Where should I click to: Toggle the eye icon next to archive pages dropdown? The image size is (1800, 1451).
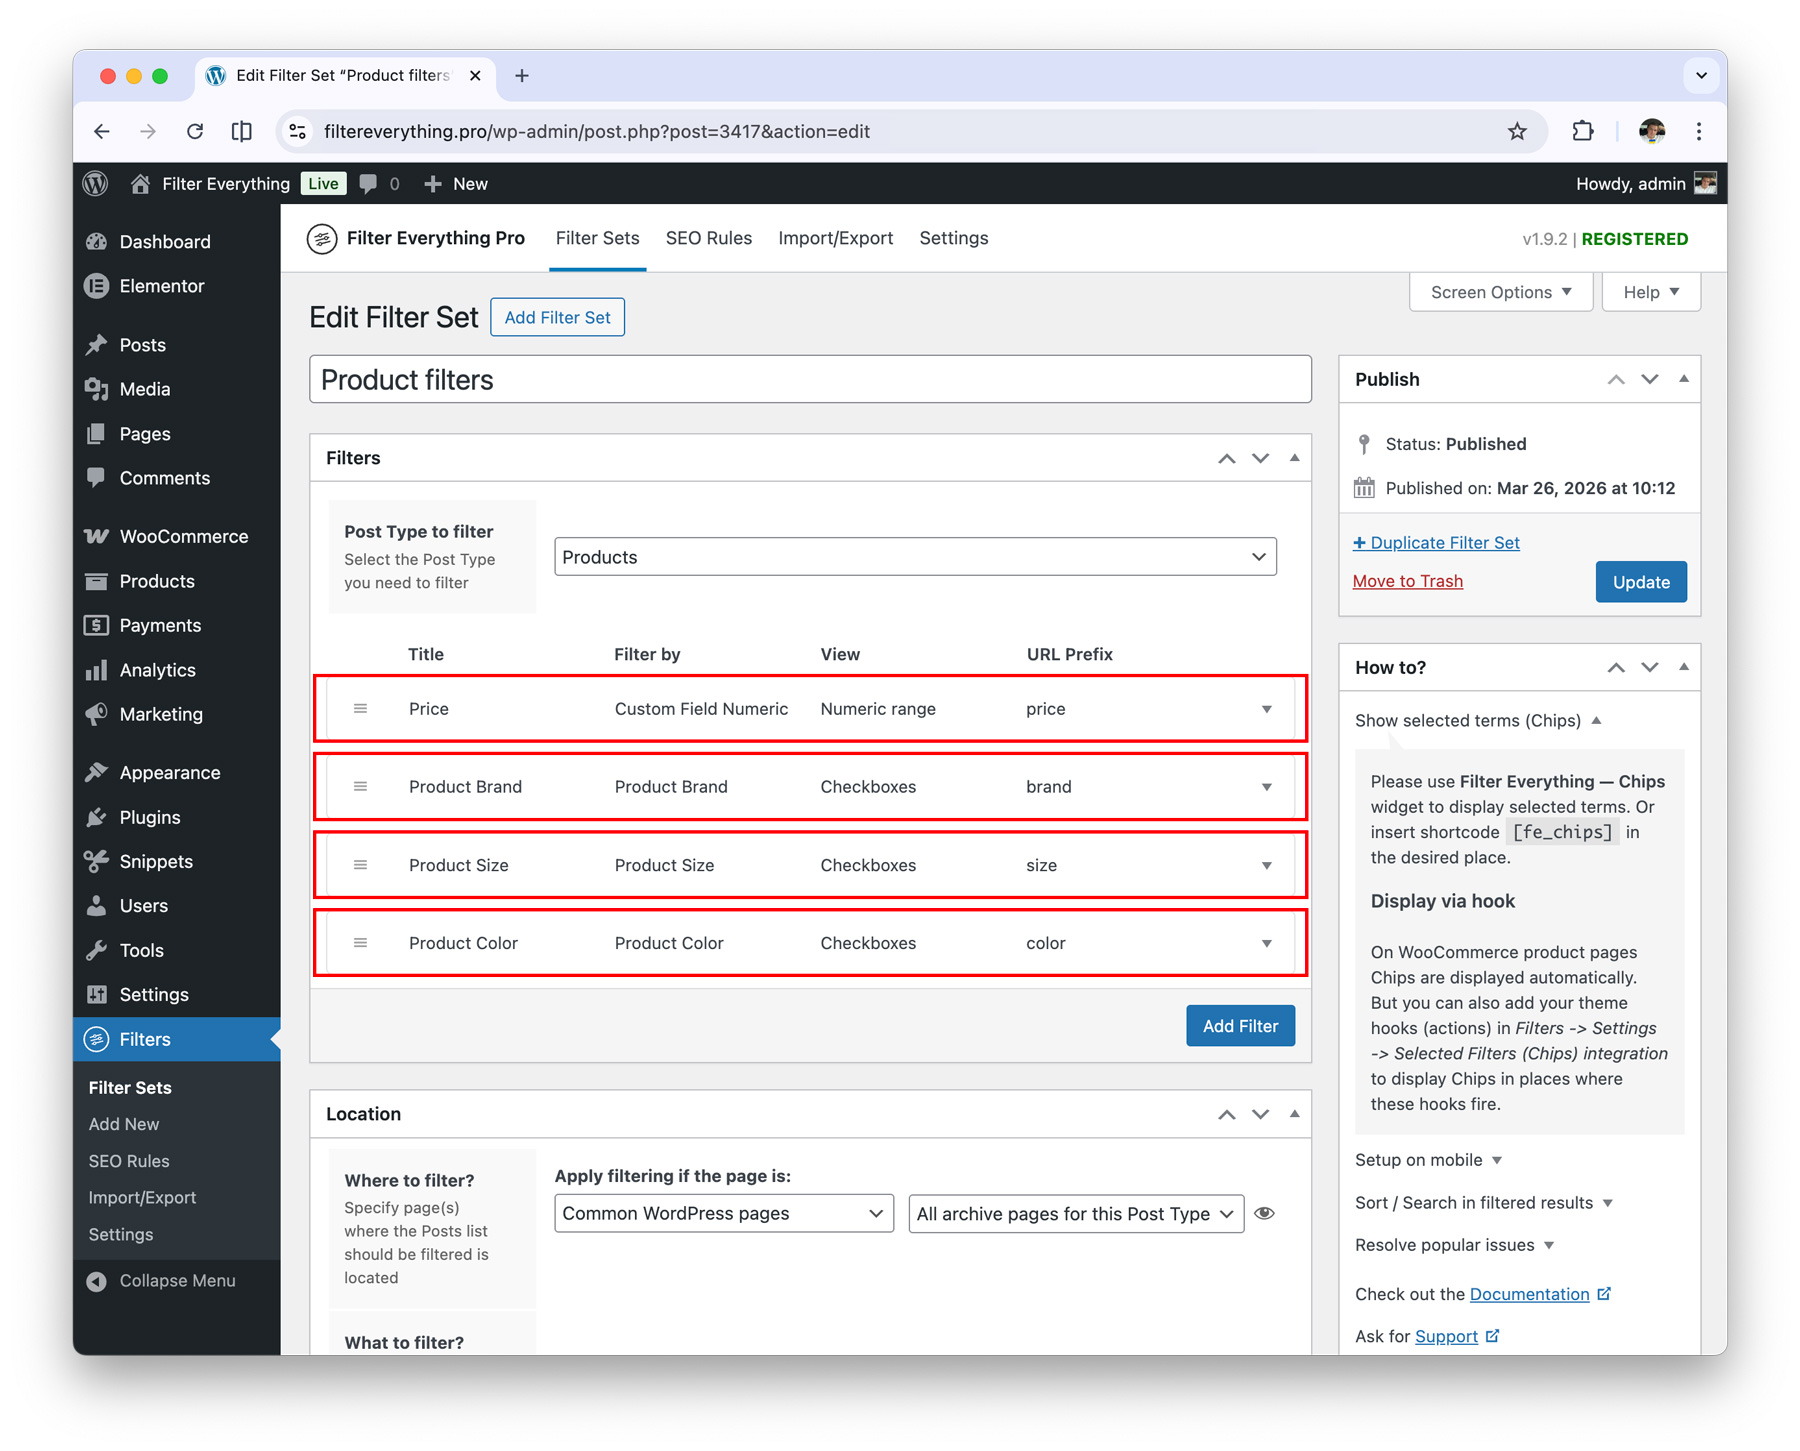click(1264, 1213)
